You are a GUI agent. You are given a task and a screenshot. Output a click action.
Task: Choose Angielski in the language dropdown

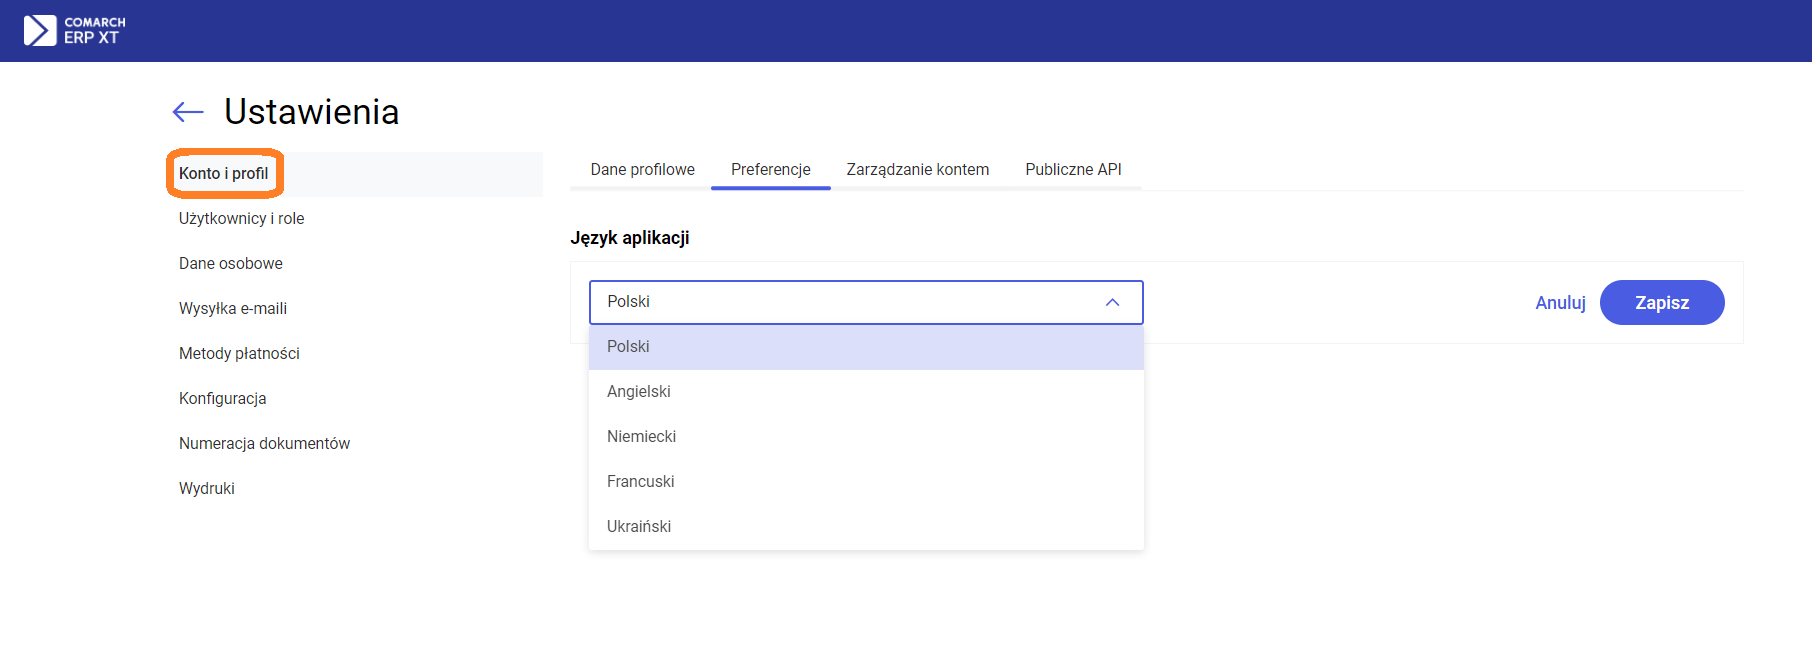coord(639,392)
